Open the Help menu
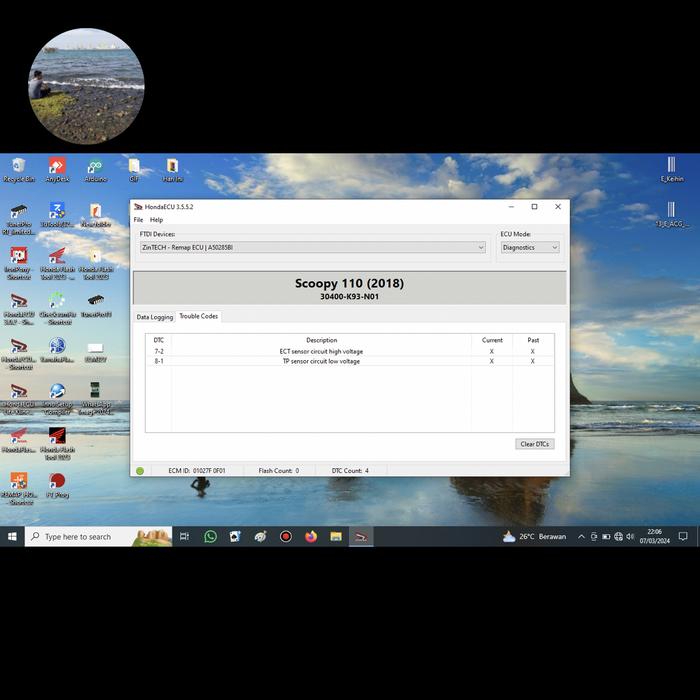This screenshot has height=700, width=700. 156,220
